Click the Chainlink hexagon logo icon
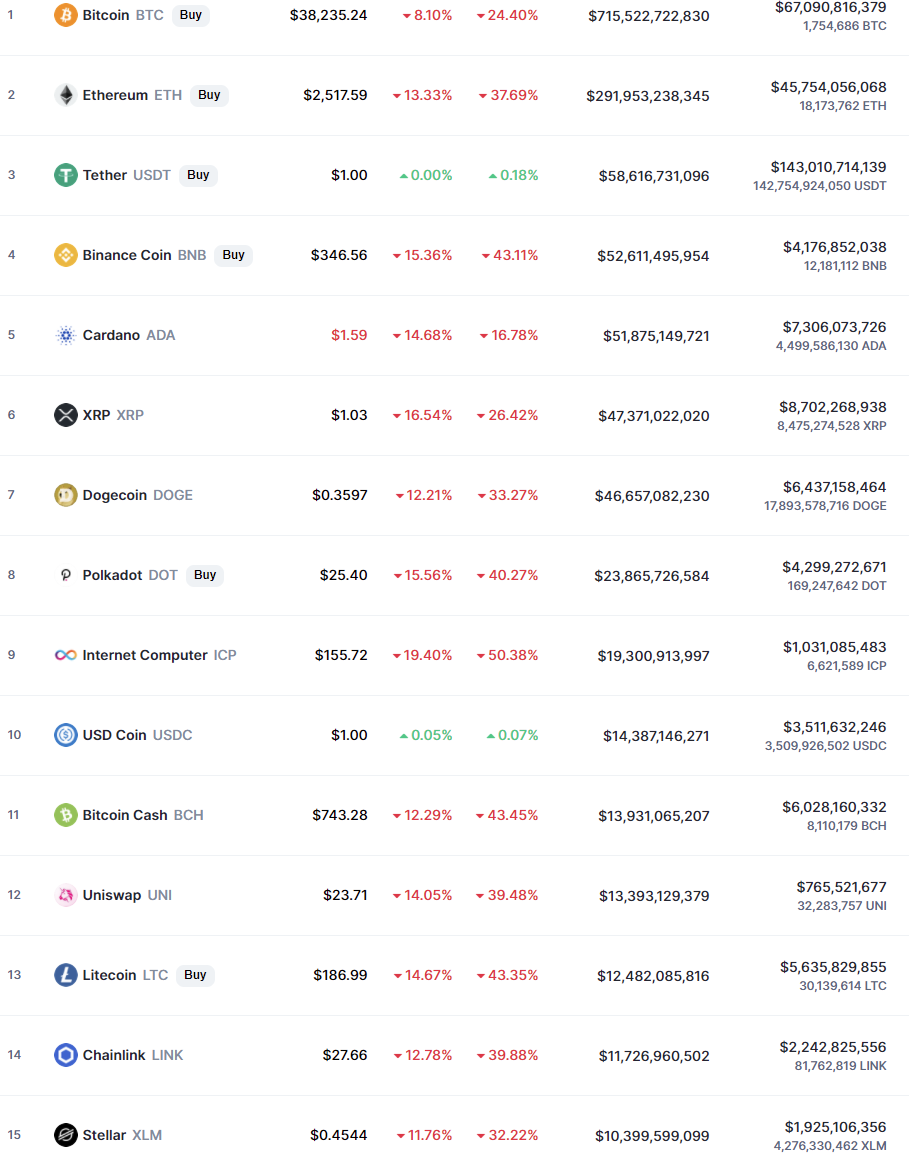The height and width of the screenshot is (1168, 909). (x=65, y=1055)
